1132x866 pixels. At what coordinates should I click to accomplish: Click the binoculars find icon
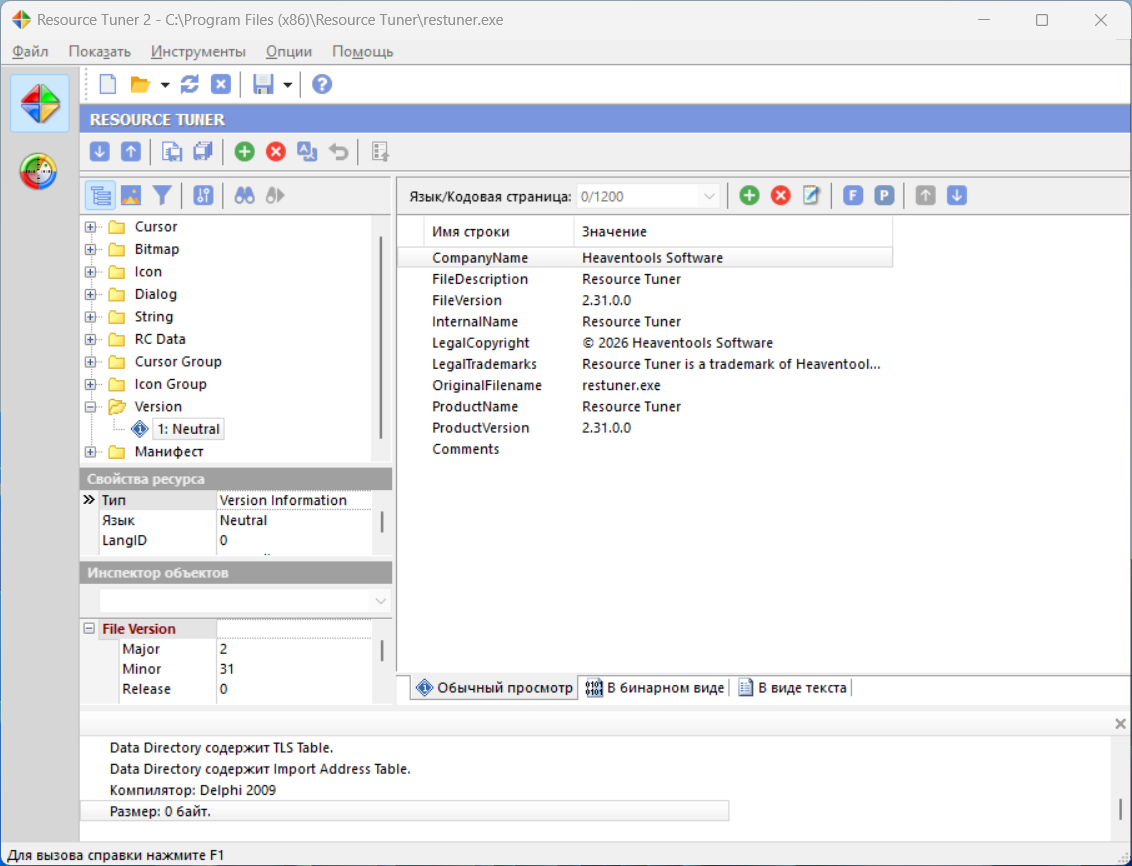point(244,196)
